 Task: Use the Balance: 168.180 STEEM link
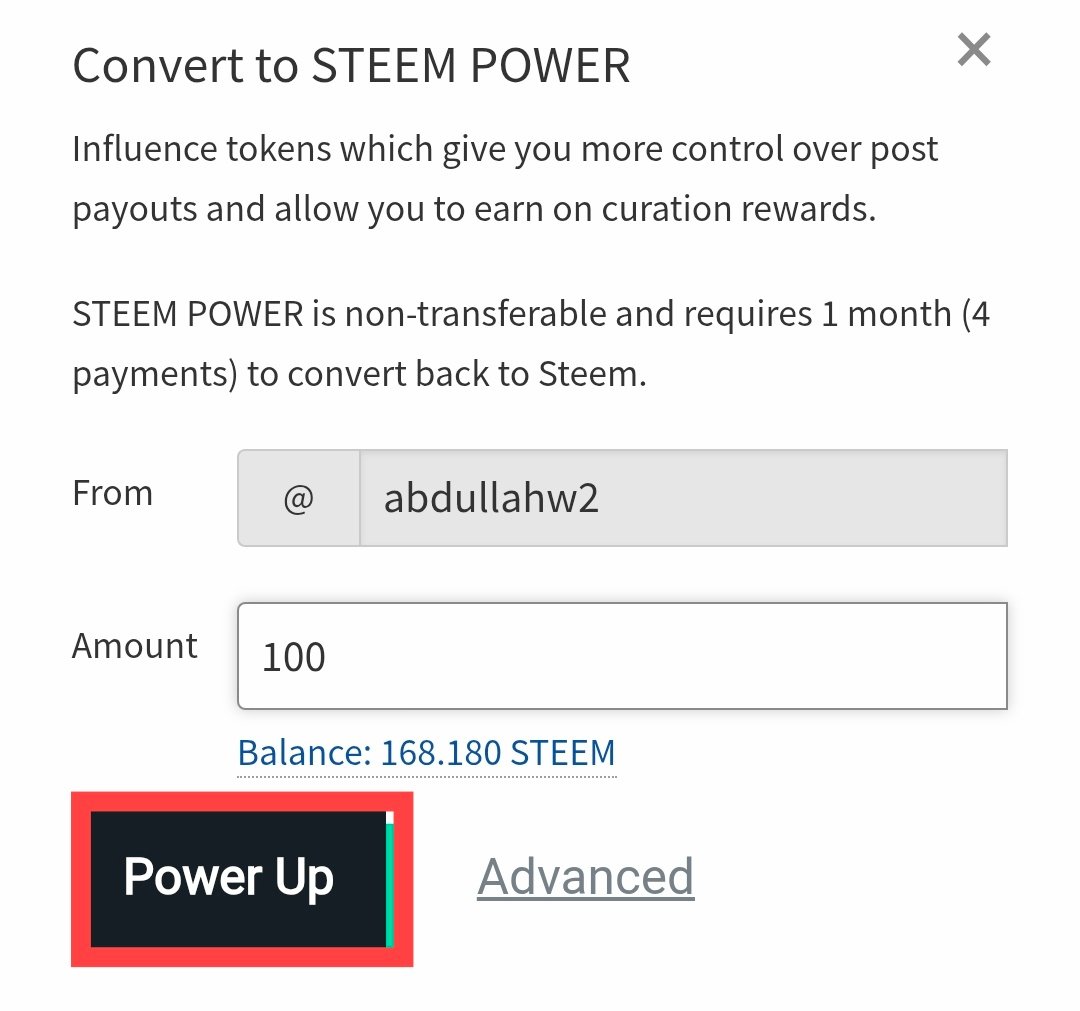click(x=426, y=753)
